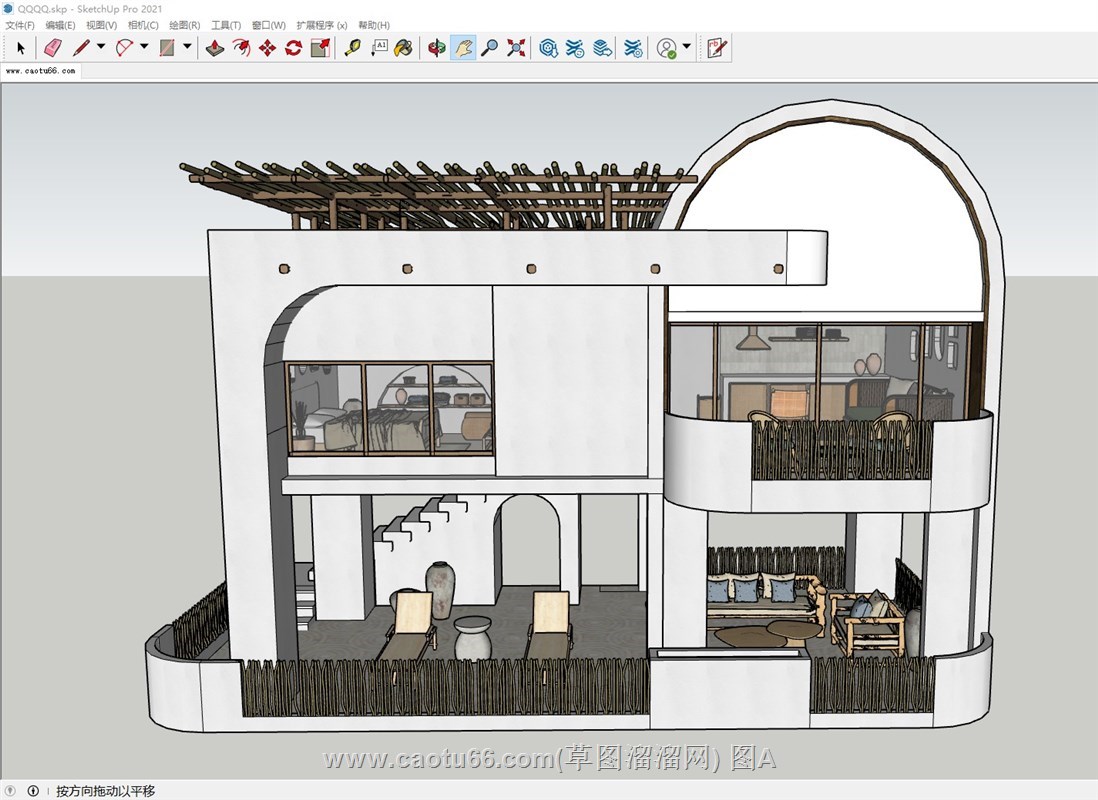Expand the user account dropdown arrow
The image size is (1098, 800).
pyautogui.click(x=686, y=46)
